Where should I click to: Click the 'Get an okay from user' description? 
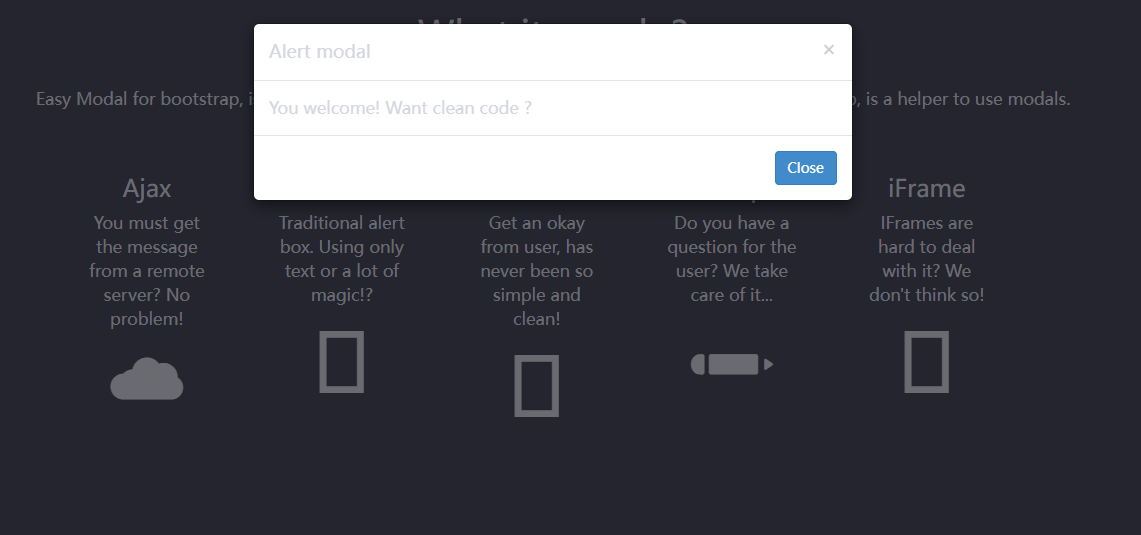point(536,271)
